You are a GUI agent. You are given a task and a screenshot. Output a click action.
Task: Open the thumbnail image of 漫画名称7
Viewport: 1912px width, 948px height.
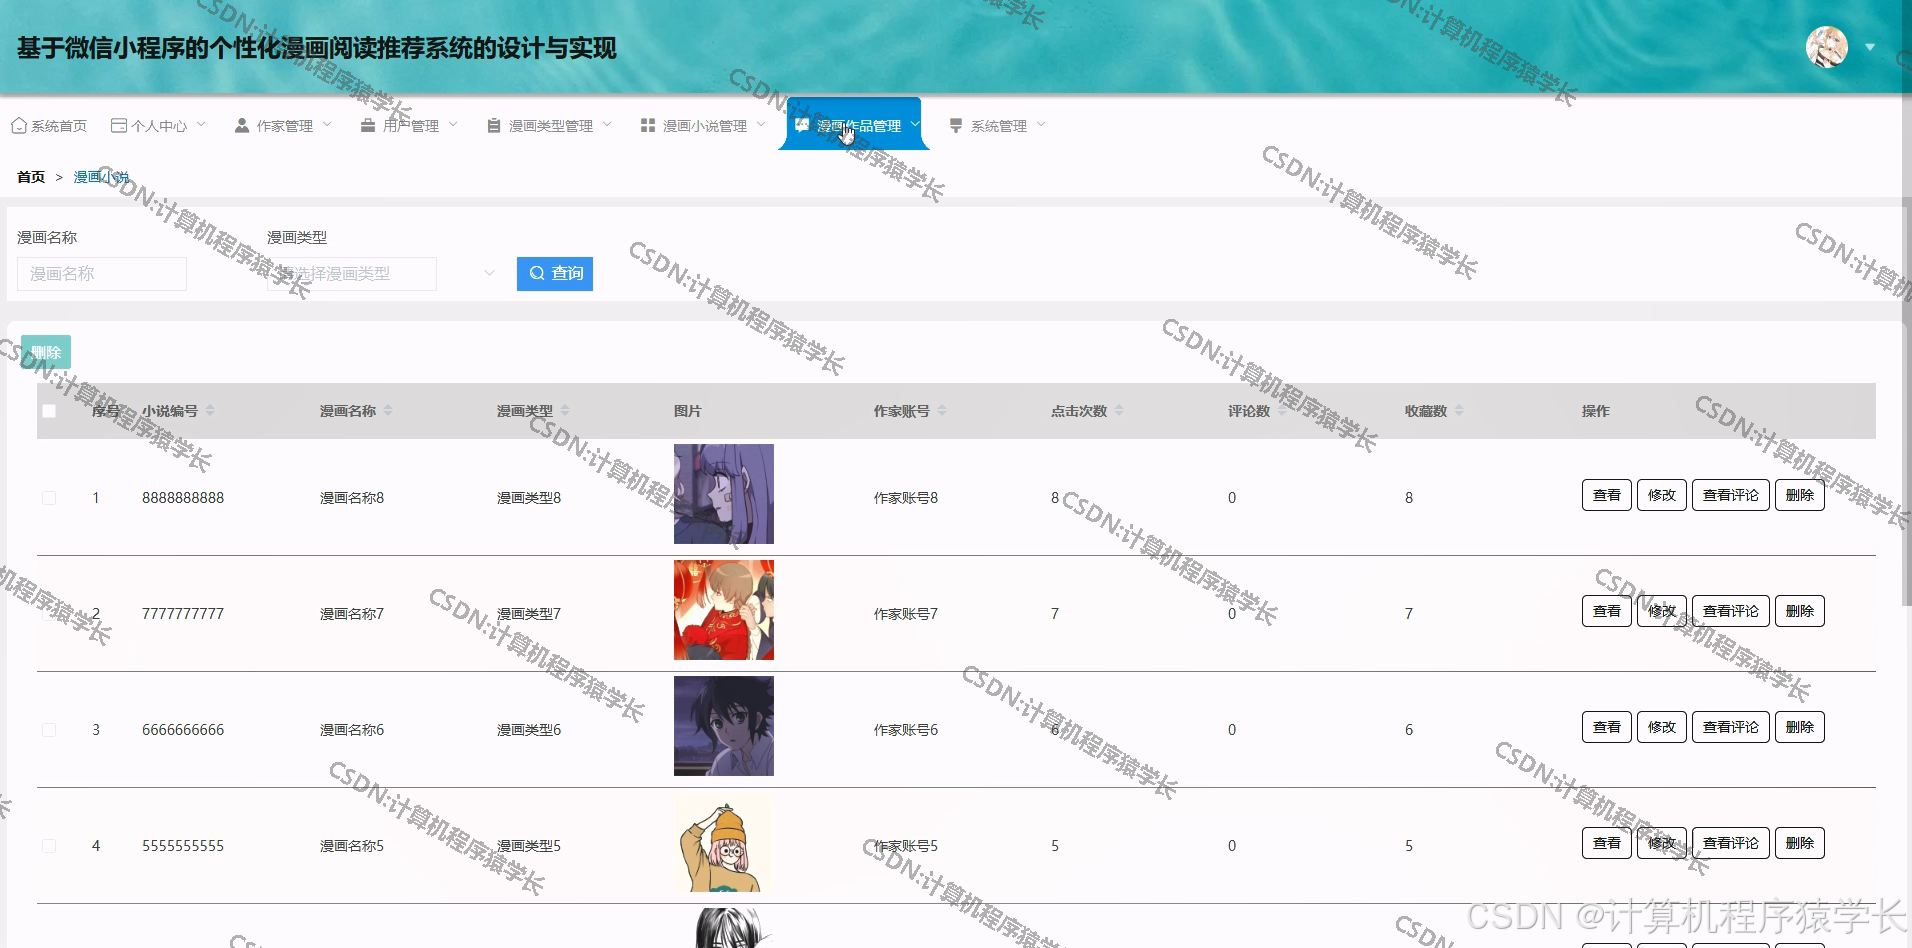724,610
